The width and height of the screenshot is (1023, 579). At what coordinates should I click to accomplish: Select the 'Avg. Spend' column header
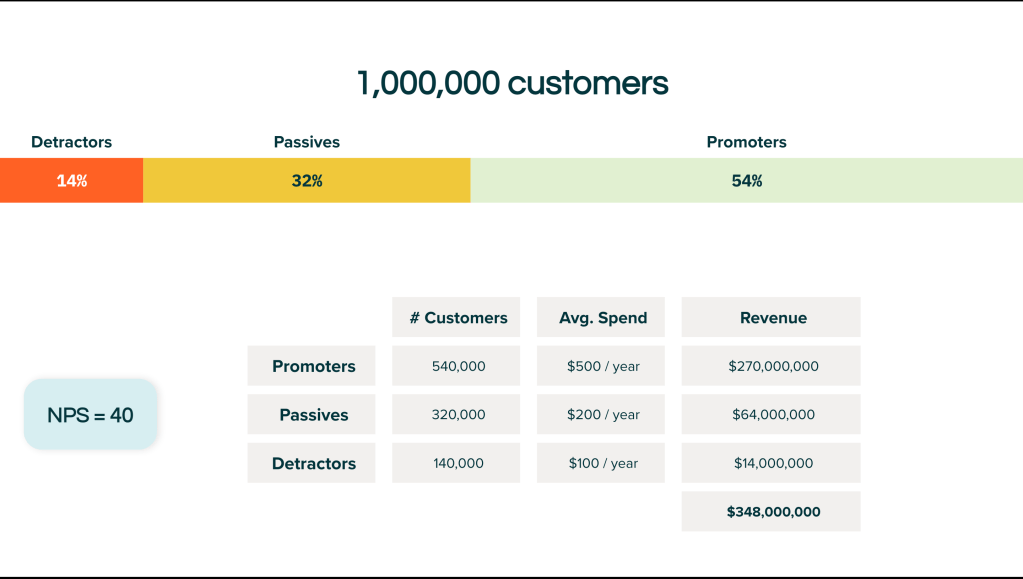pyautogui.click(x=602, y=318)
